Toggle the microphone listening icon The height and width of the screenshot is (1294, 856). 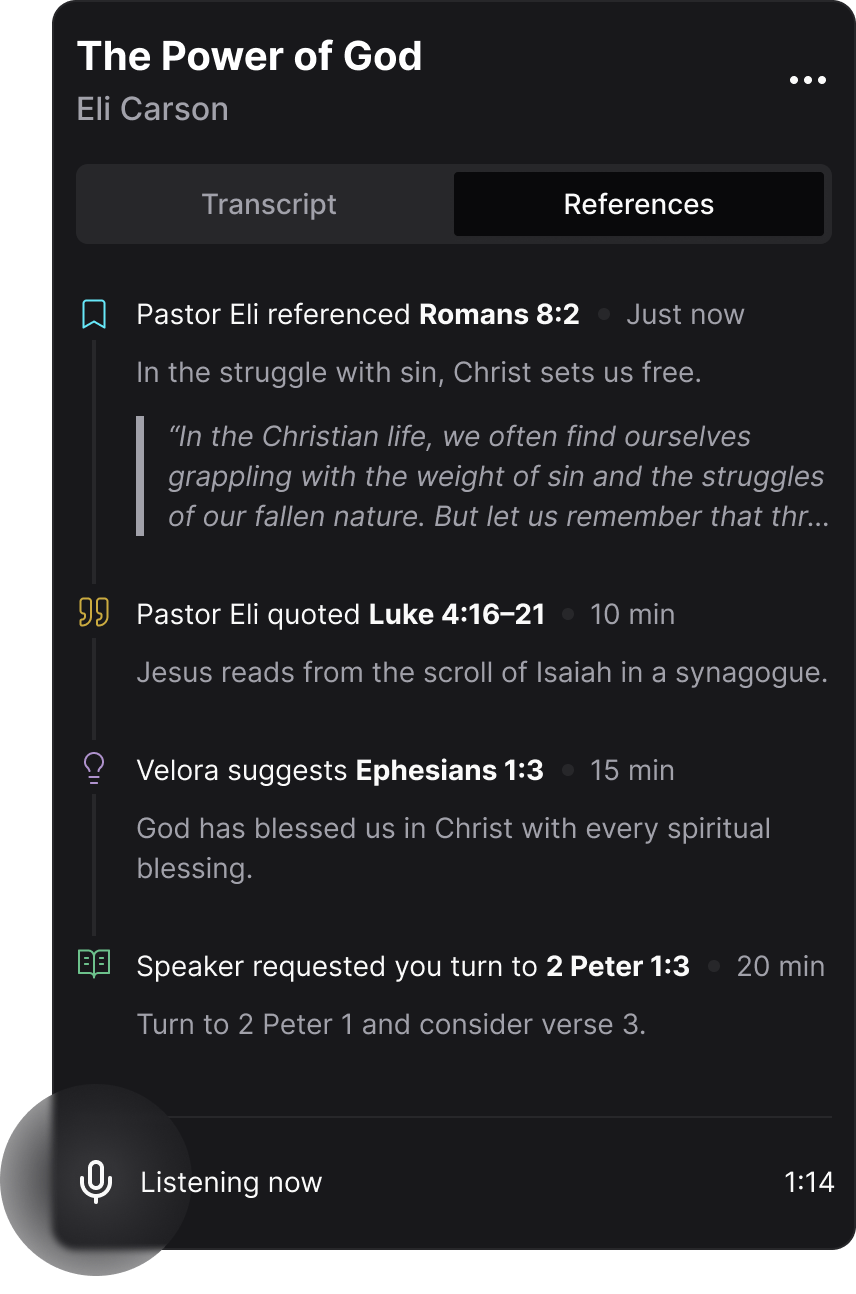95,1182
